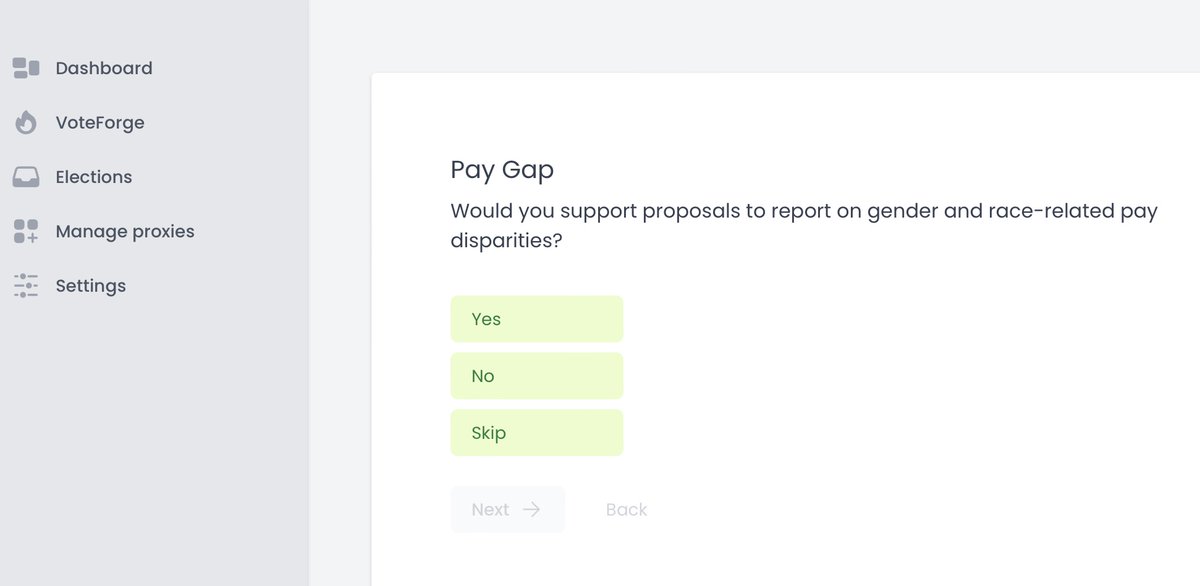Go Back to the previous question

[x=627, y=509]
